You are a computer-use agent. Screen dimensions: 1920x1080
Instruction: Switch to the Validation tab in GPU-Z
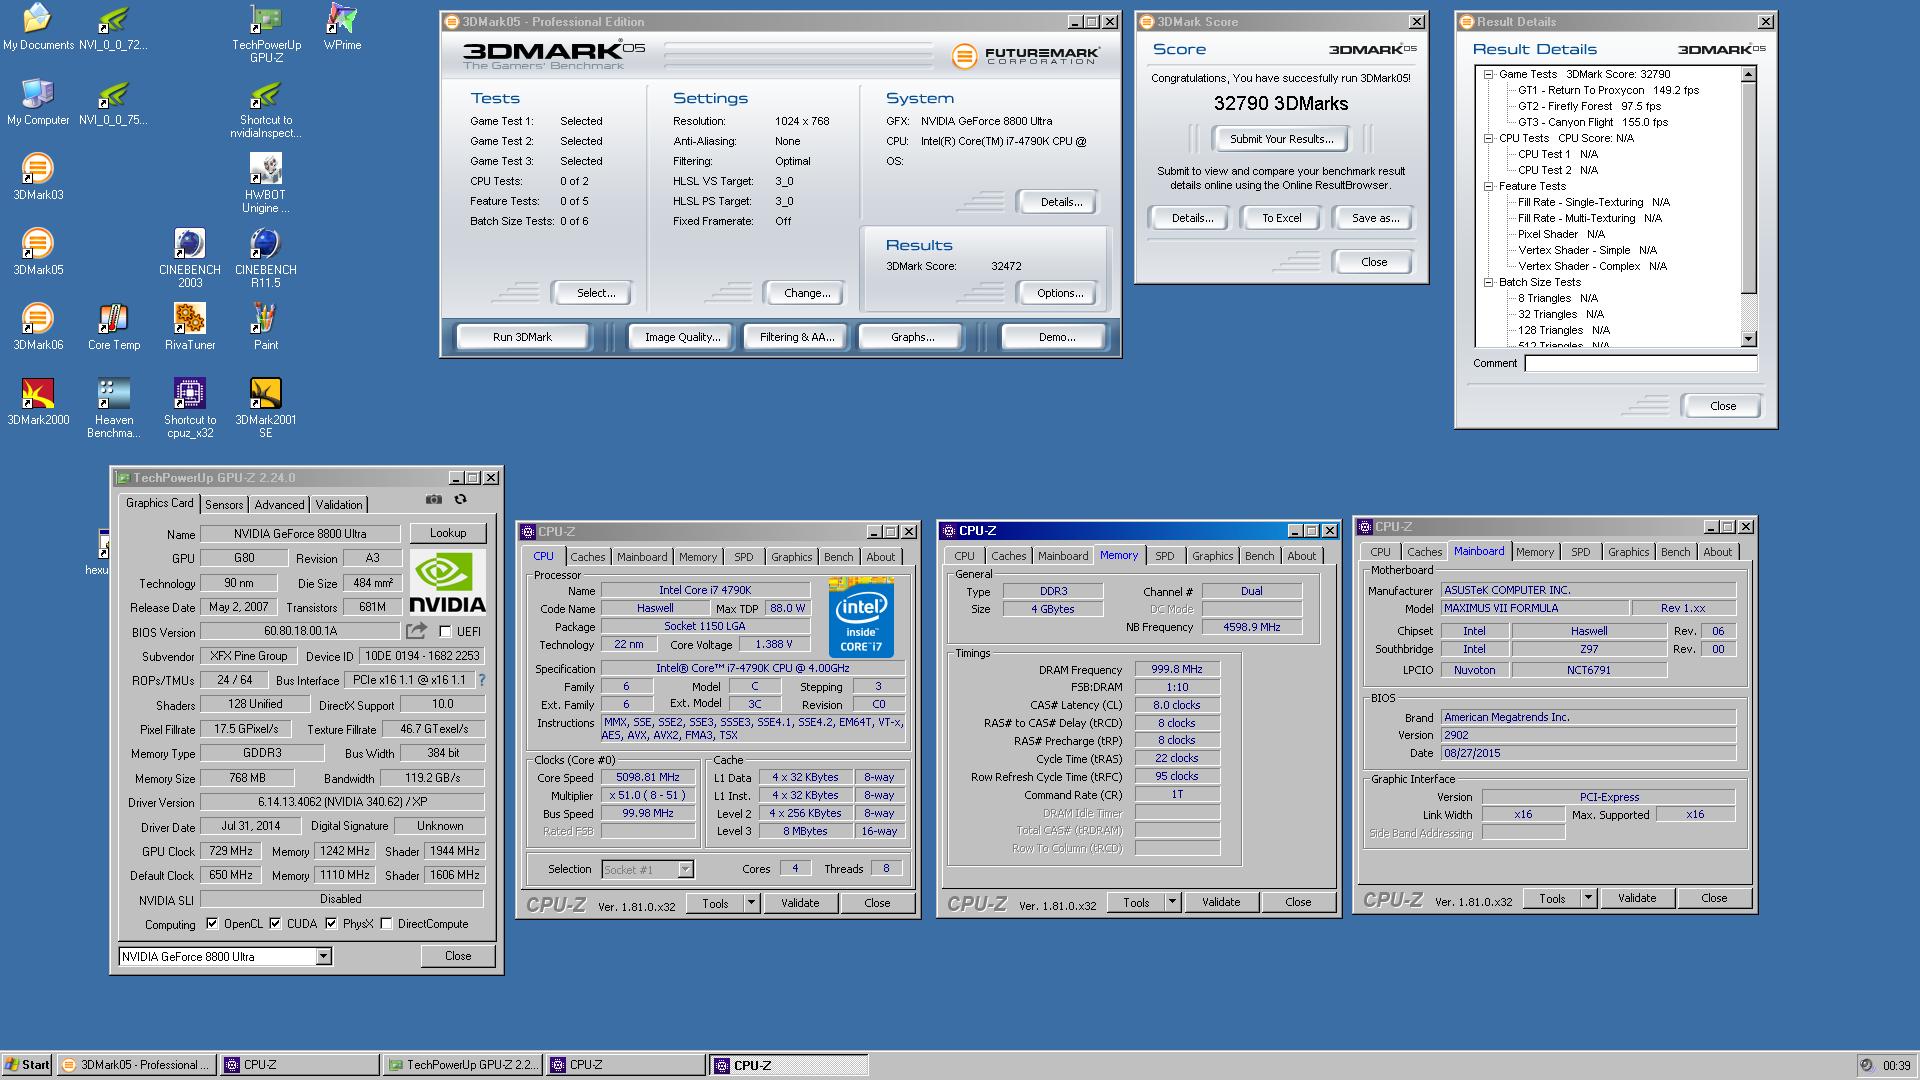coord(339,505)
